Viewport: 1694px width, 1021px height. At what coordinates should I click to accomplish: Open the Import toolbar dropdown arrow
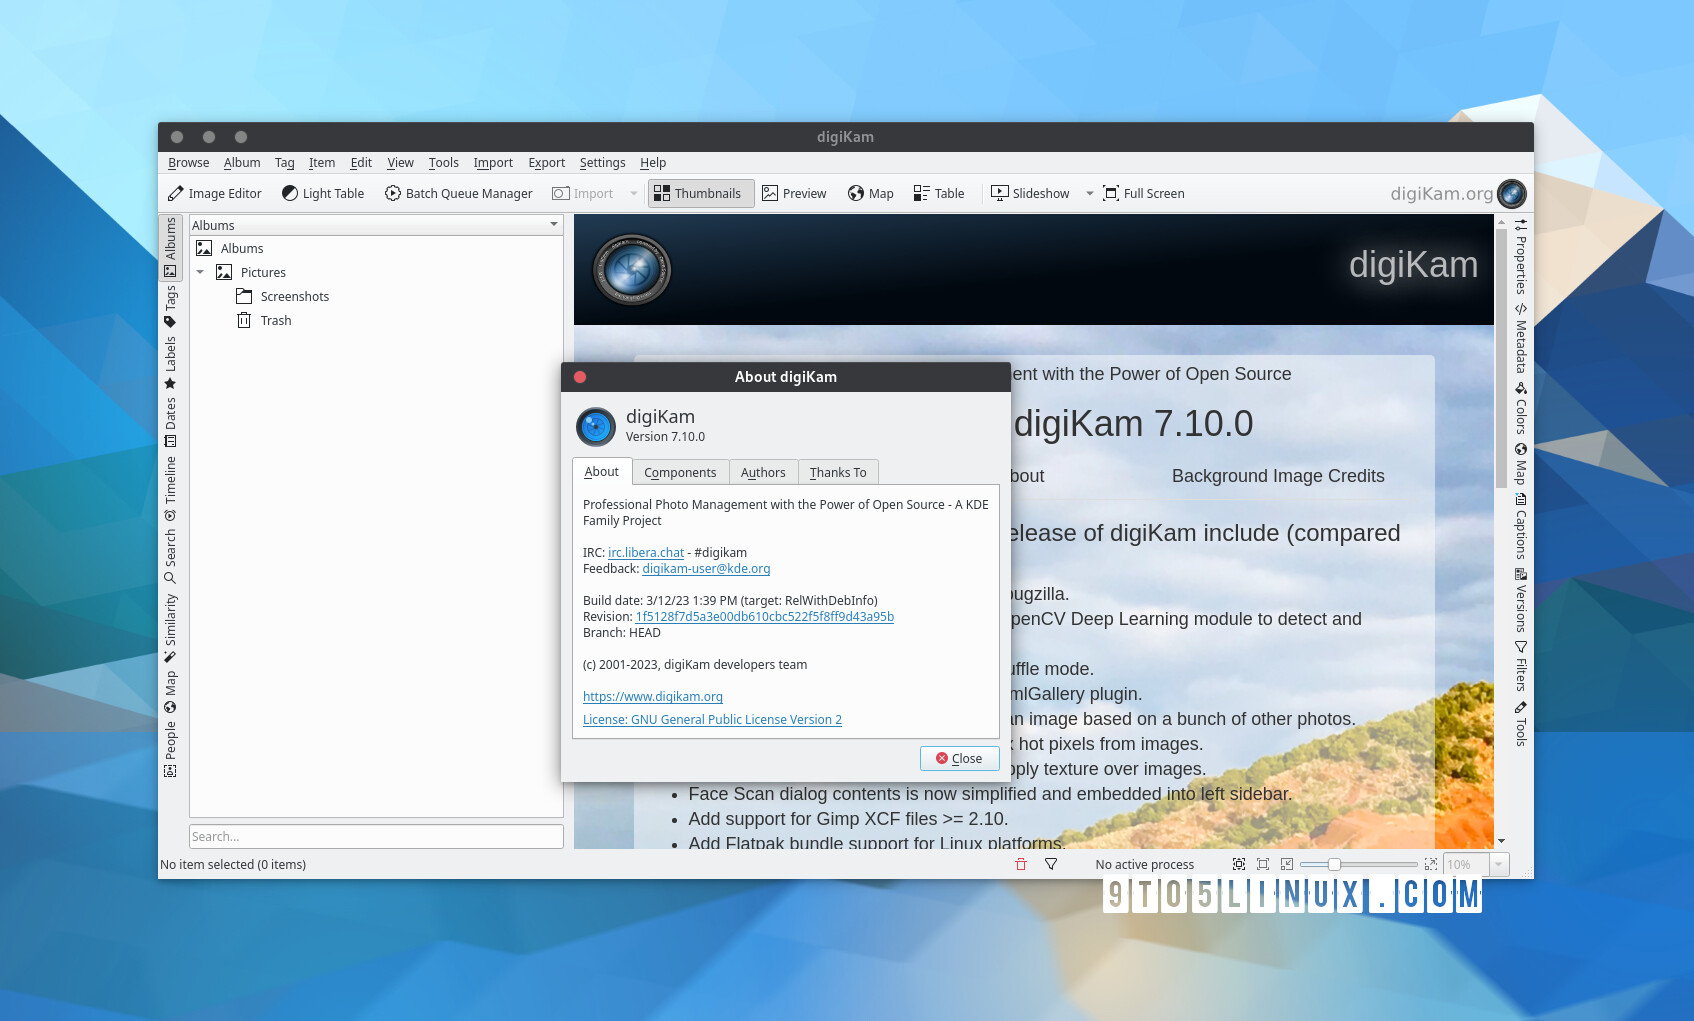pos(633,194)
